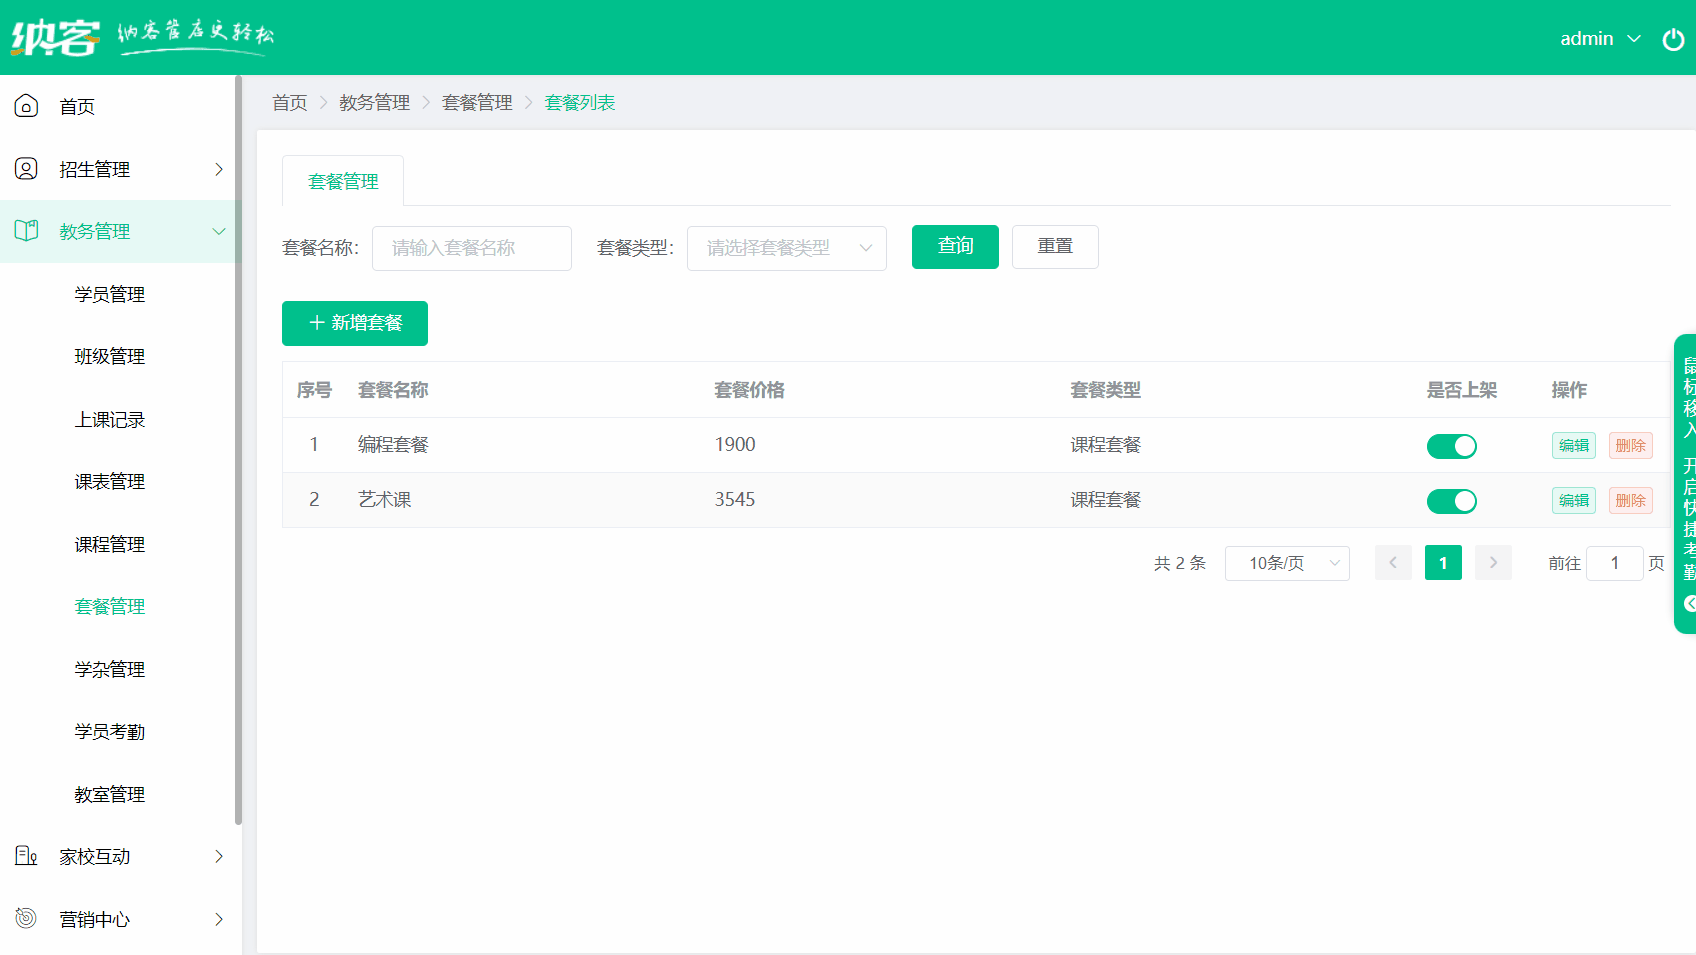Open the 家校互动 sidebar icon
The image size is (1696, 955).
(25, 856)
